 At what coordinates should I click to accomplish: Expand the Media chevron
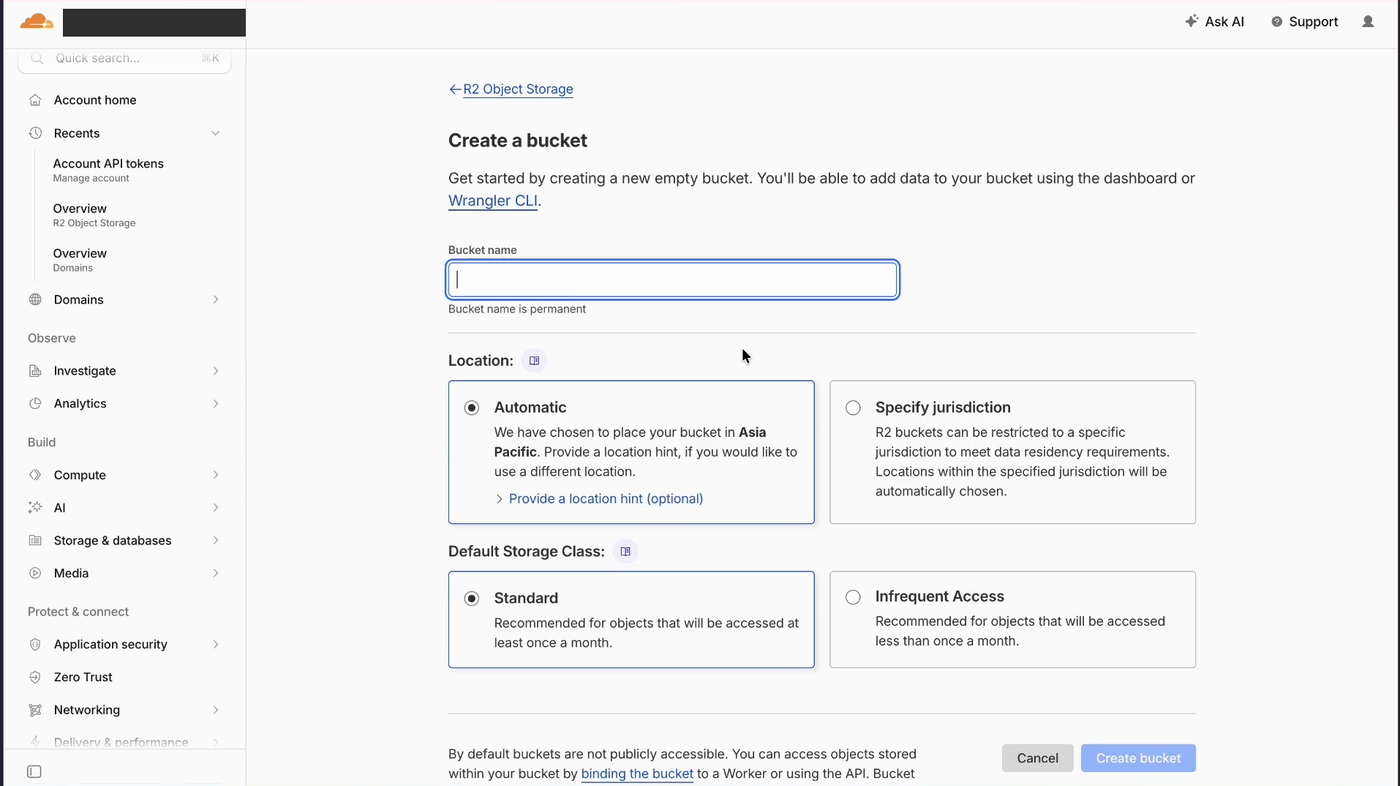coord(215,574)
